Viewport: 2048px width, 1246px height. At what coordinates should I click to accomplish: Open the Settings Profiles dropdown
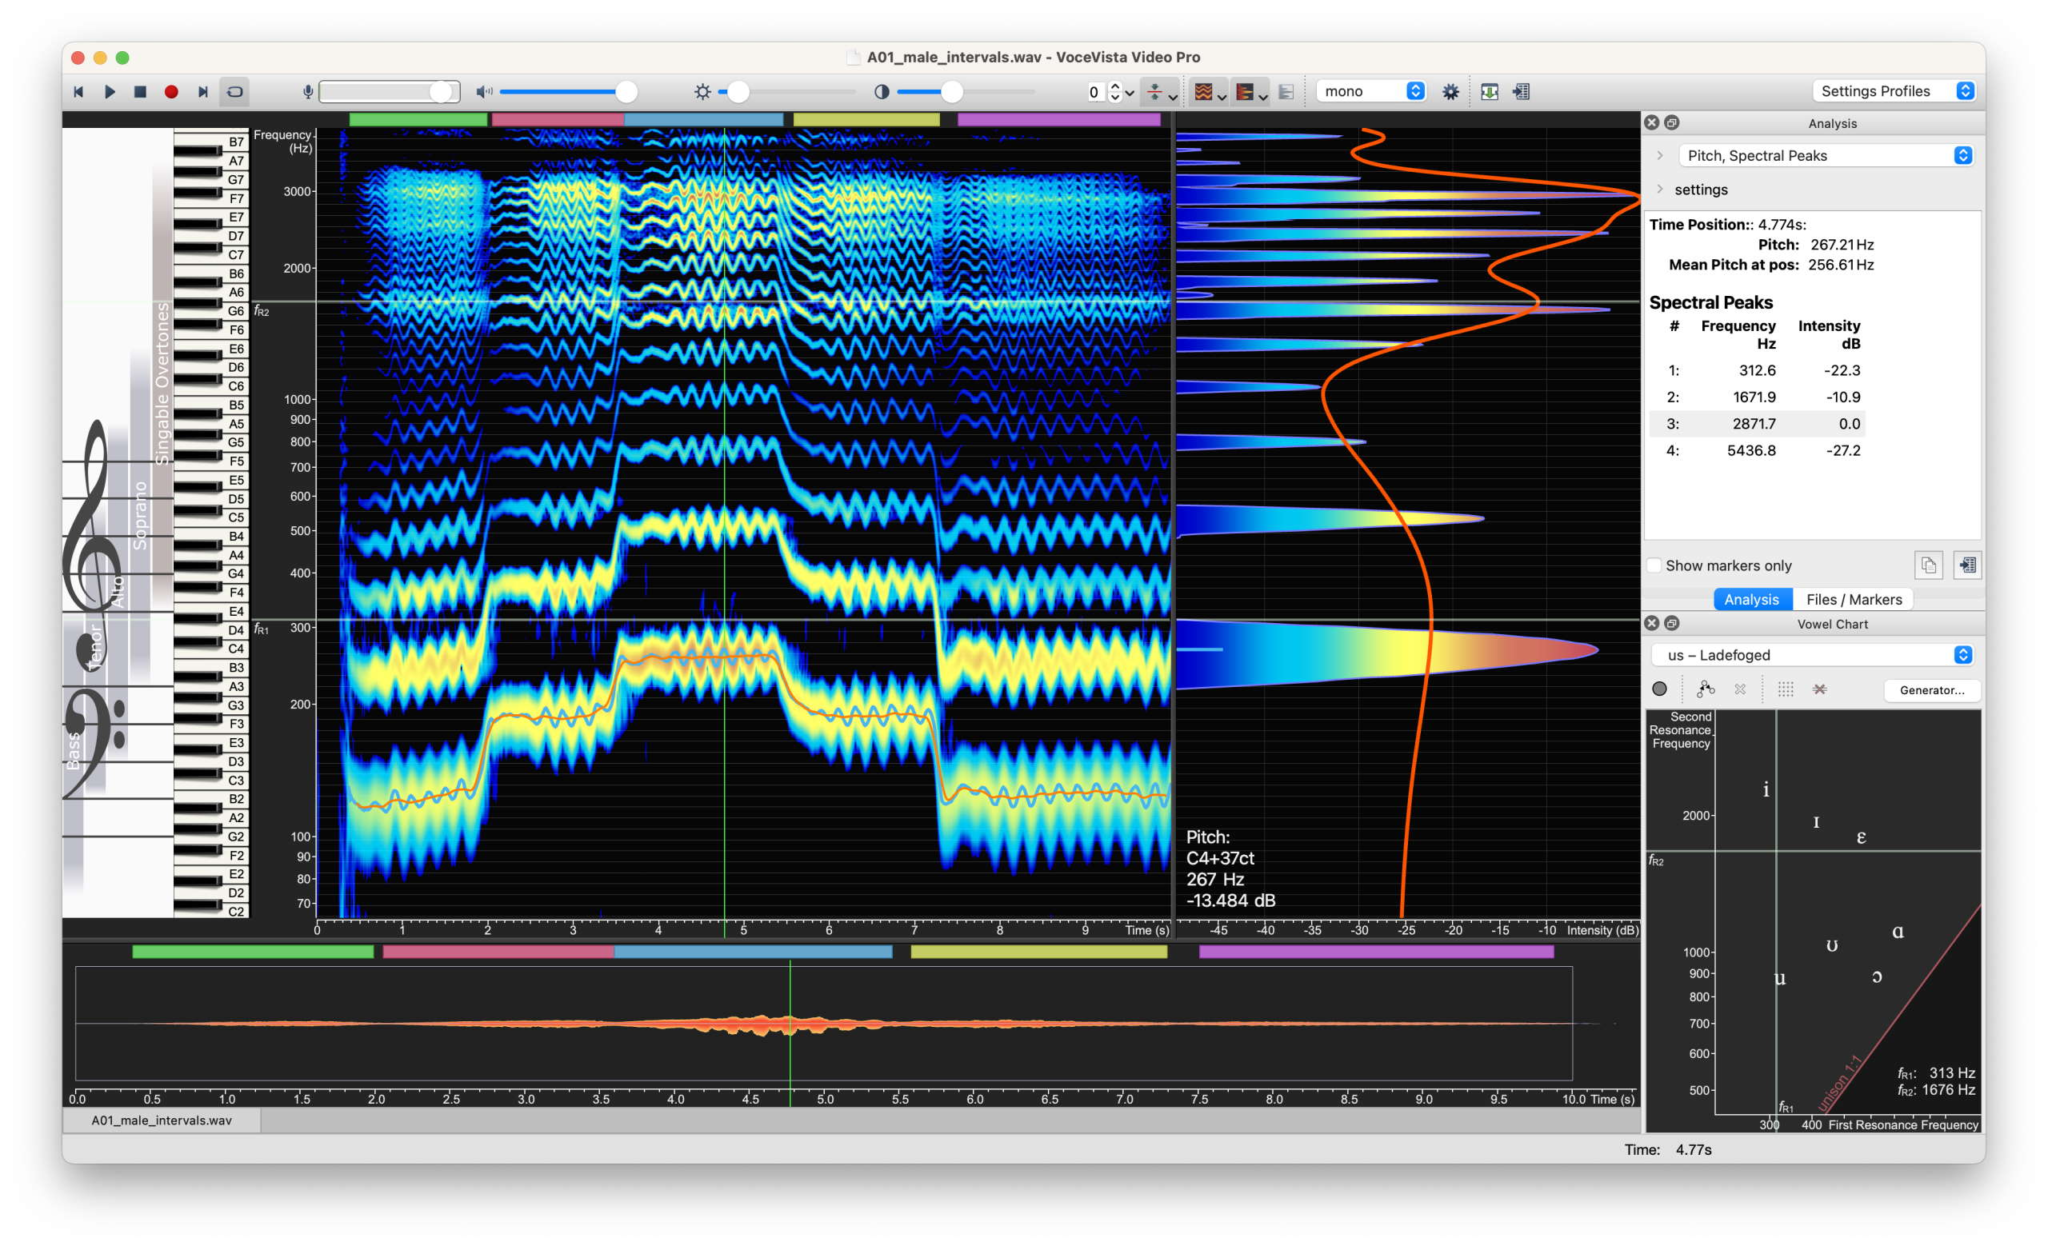tap(1894, 91)
